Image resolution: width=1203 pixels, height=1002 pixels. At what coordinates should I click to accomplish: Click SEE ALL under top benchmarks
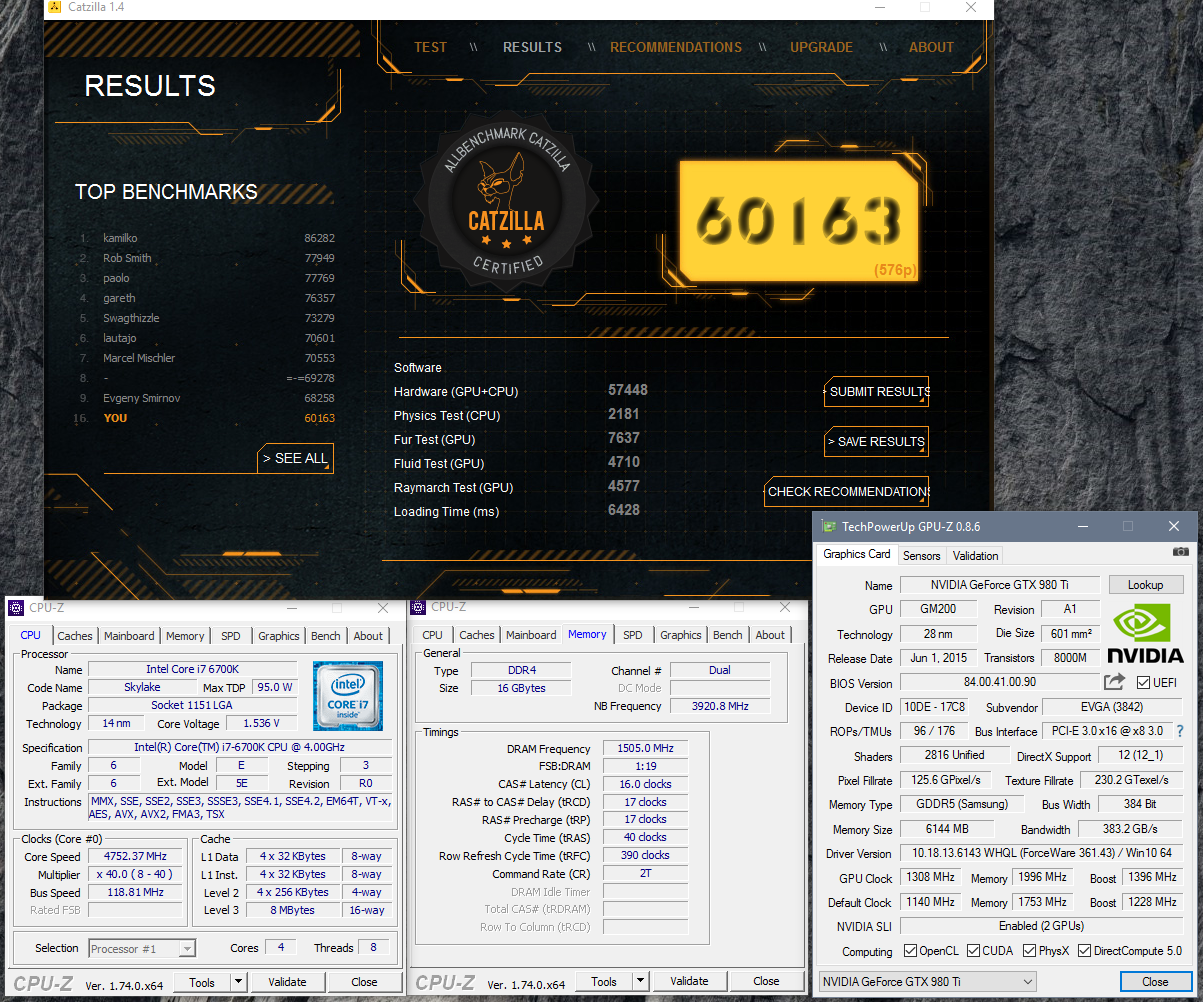pyautogui.click(x=295, y=458)
